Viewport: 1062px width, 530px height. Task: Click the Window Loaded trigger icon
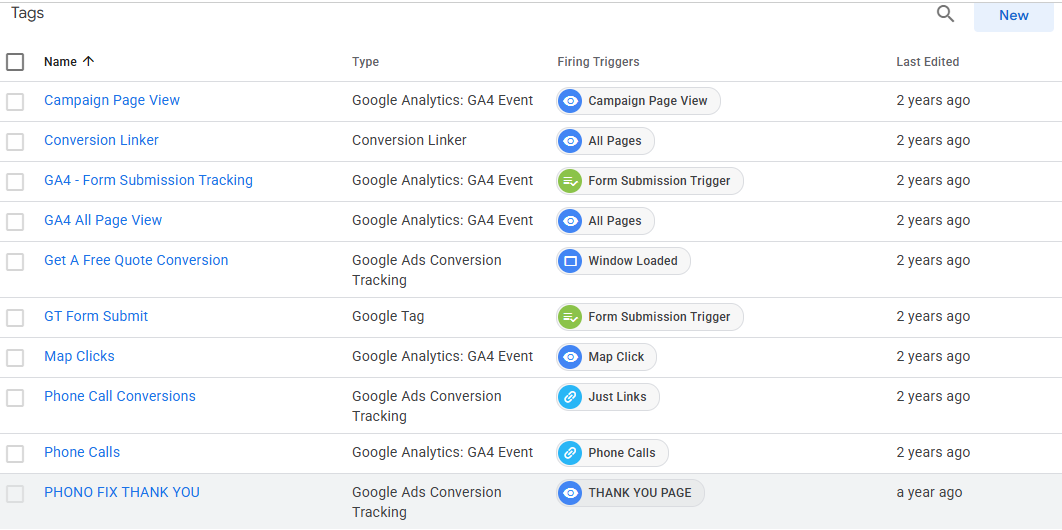pos(570,261)
